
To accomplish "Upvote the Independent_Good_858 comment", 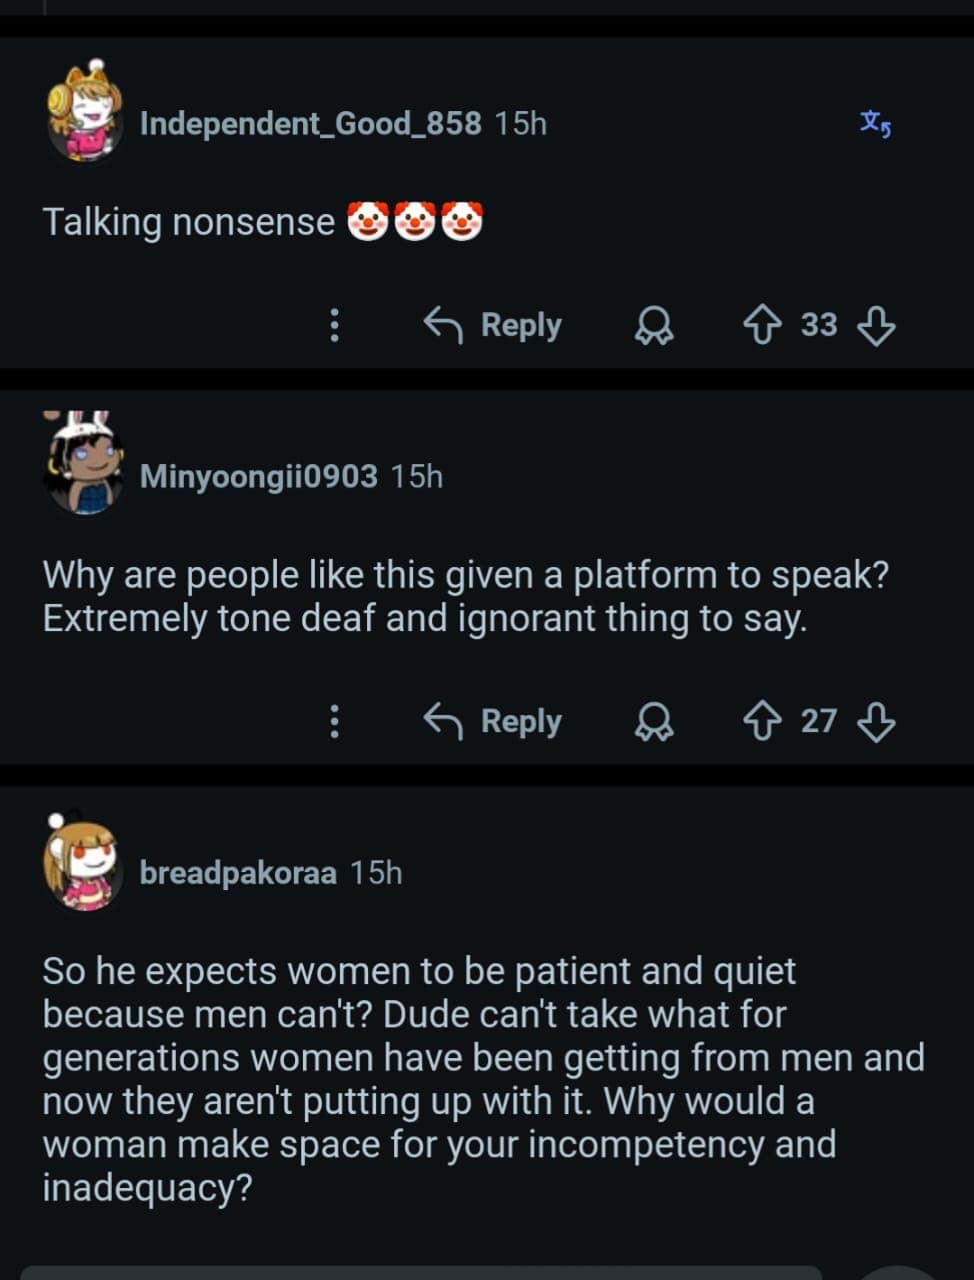I will (x=762, y=325).
